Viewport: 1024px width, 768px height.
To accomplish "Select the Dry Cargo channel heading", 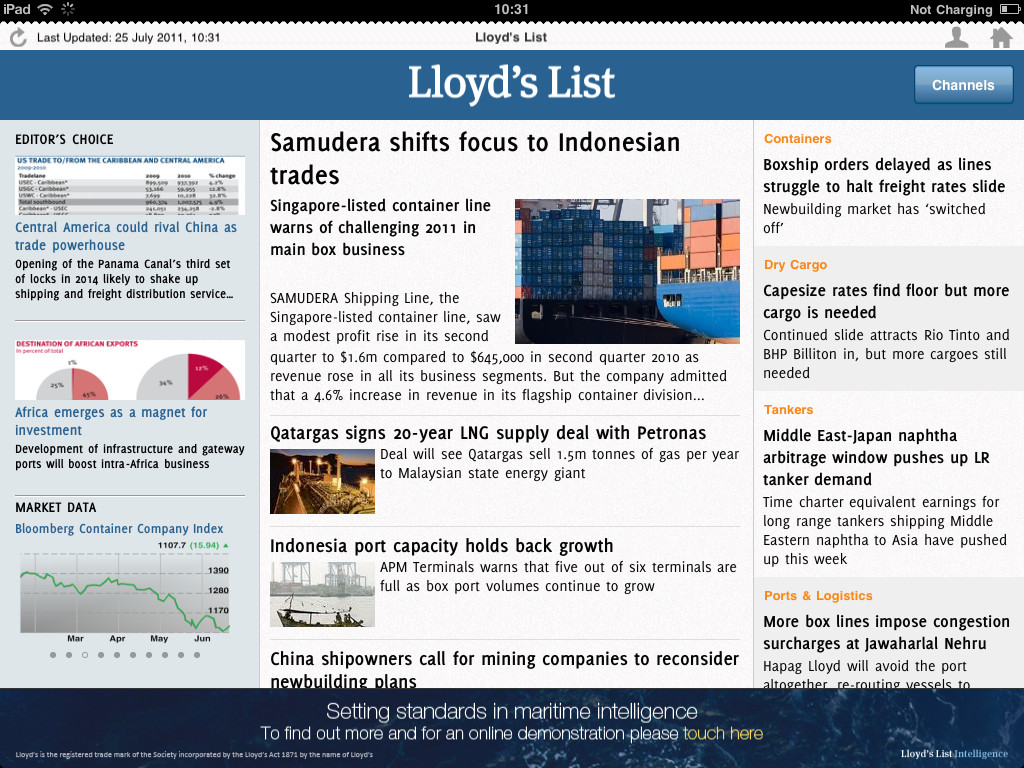I will [x=795, y=265].
